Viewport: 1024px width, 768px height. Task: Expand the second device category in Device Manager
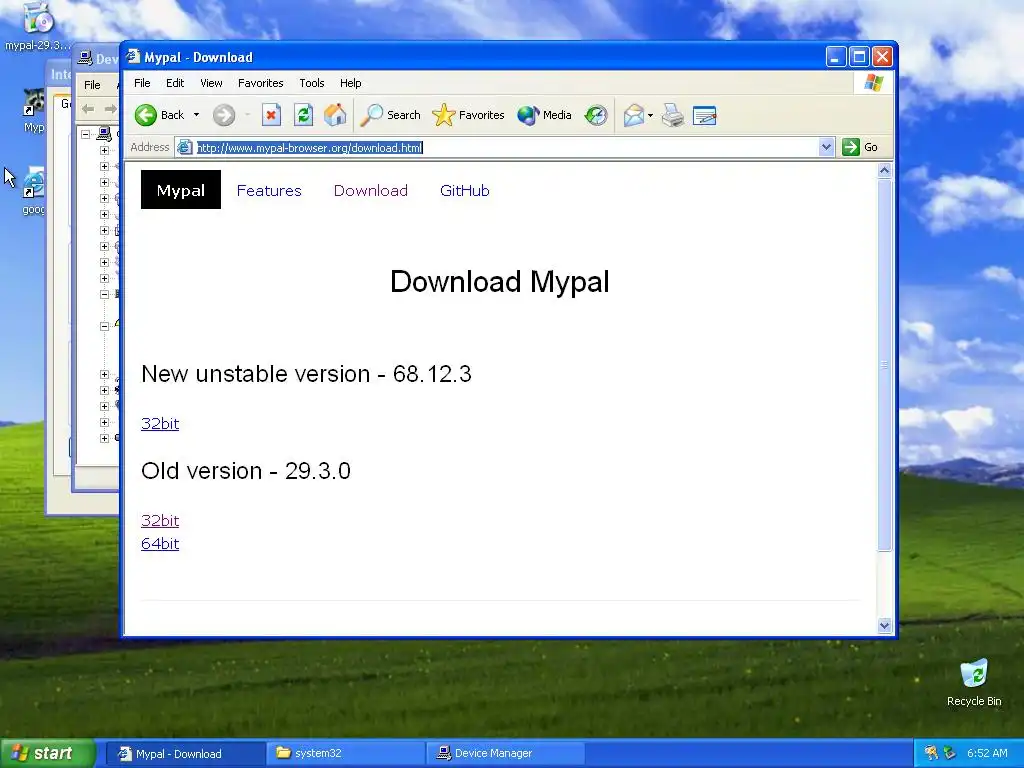[x=104, y=166]
